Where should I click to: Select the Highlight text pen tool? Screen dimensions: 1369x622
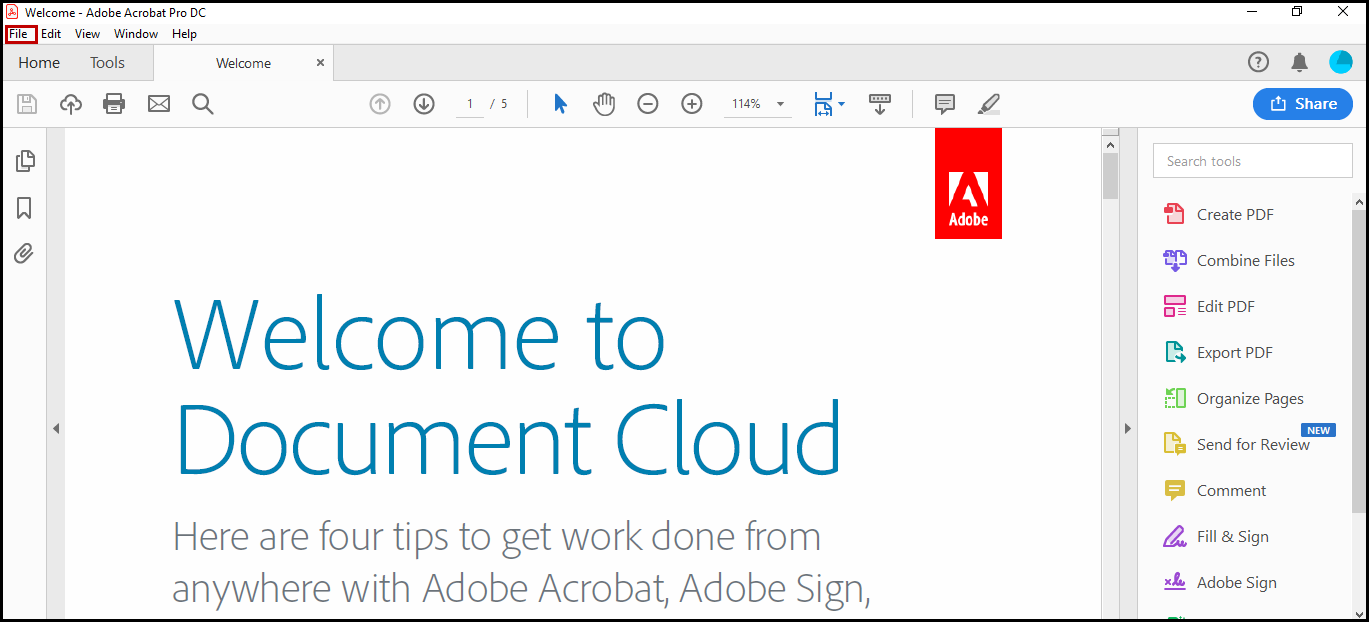coord(988,104)
